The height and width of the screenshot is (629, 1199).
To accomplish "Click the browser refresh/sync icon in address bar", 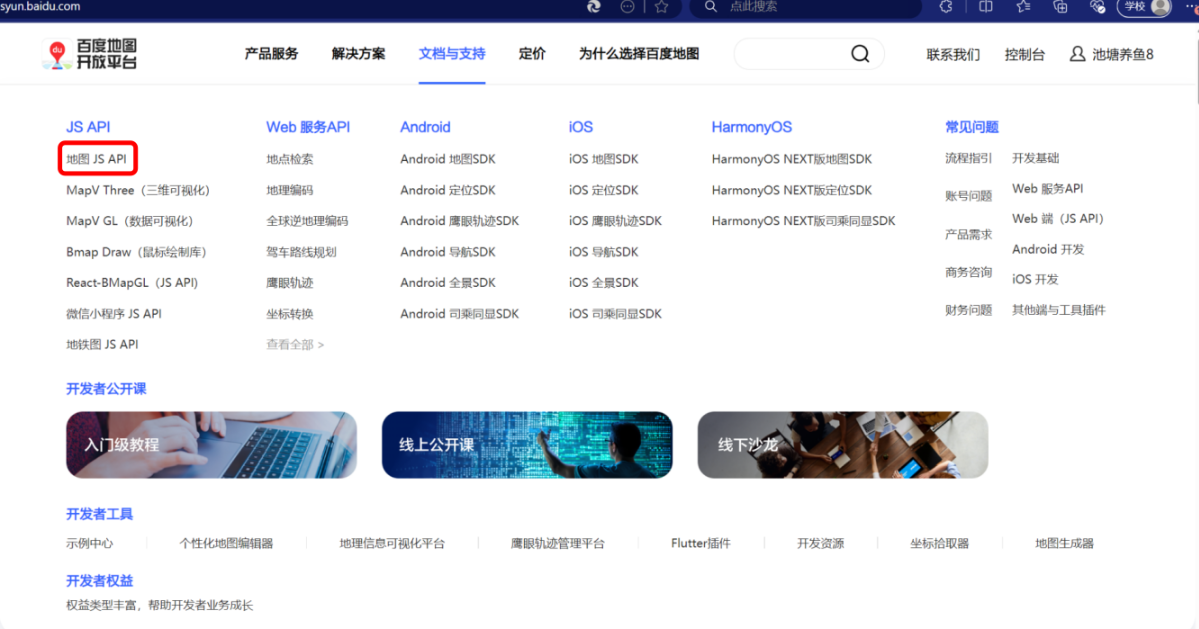I will [x=593, y=7].
